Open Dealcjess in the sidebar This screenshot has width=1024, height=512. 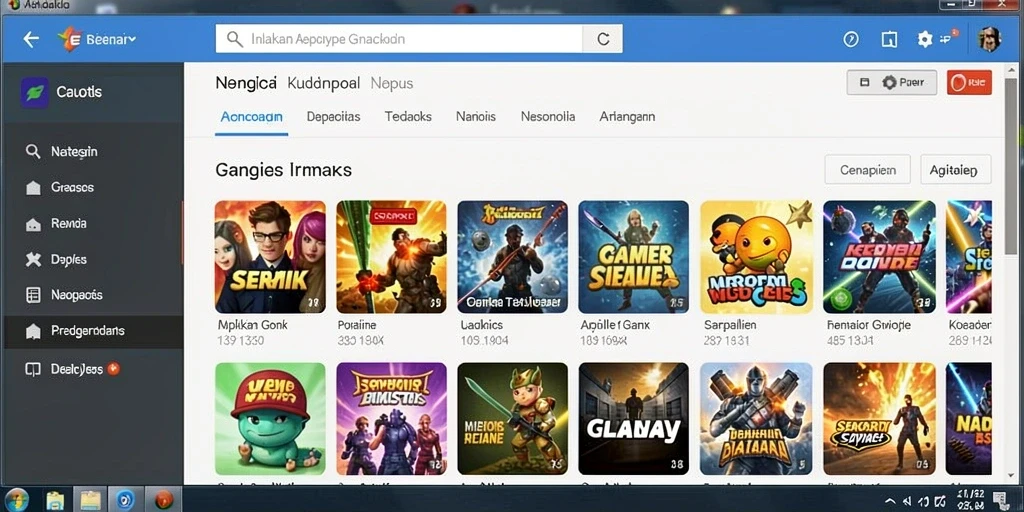point(91,369)
